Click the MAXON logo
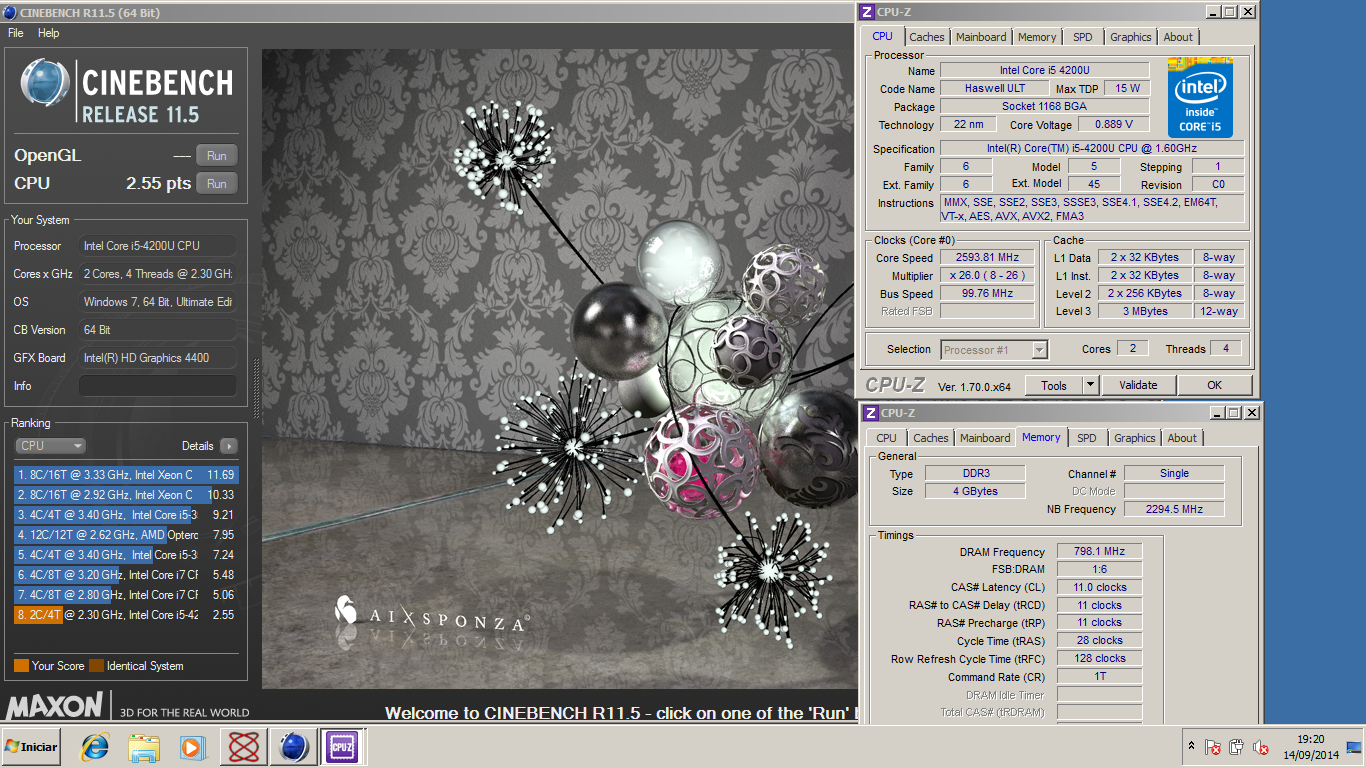This screenshot has width=1366, height=768. (55, 706)
